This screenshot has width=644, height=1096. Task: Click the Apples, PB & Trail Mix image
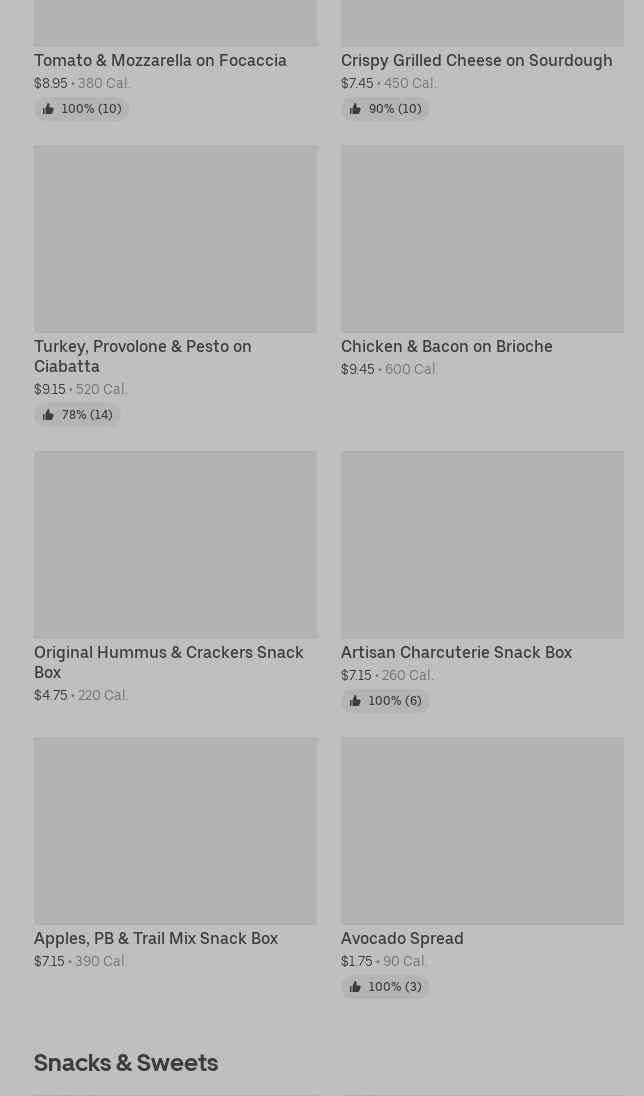click(x=175, y=830)
